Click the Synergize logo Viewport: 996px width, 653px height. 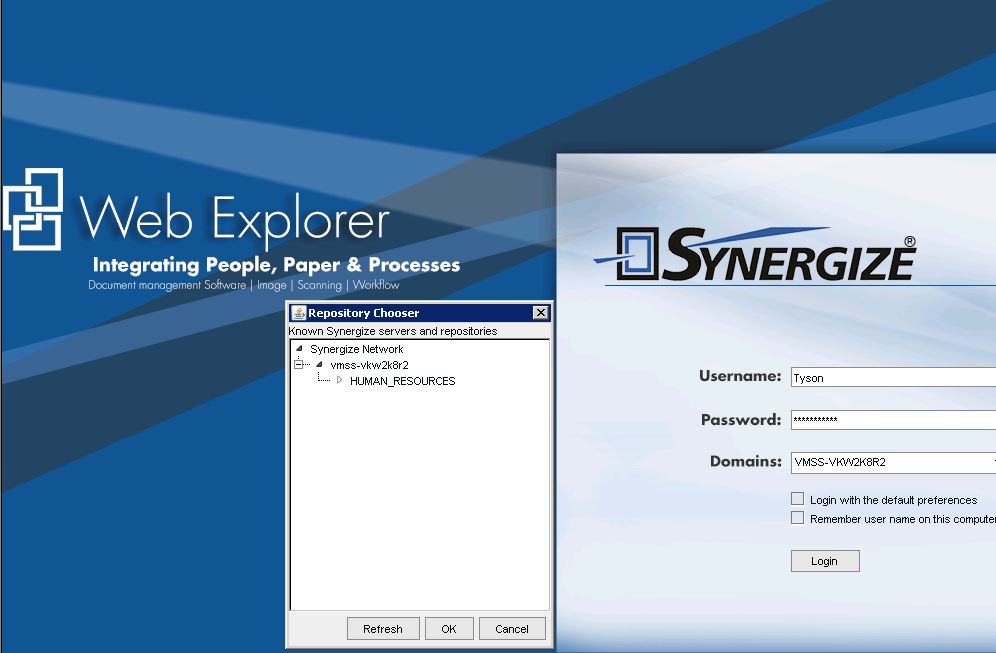756,254
